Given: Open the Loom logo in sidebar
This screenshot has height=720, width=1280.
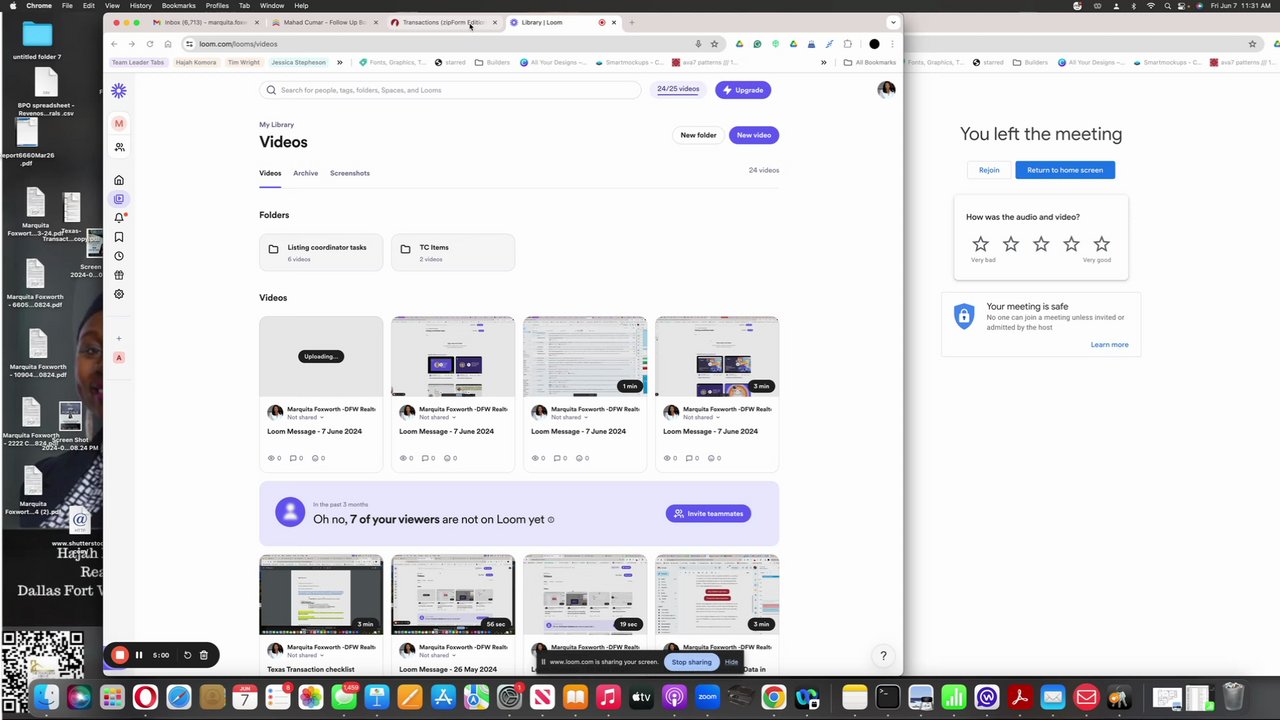Looking at the screenshot, I should (119, 91).
